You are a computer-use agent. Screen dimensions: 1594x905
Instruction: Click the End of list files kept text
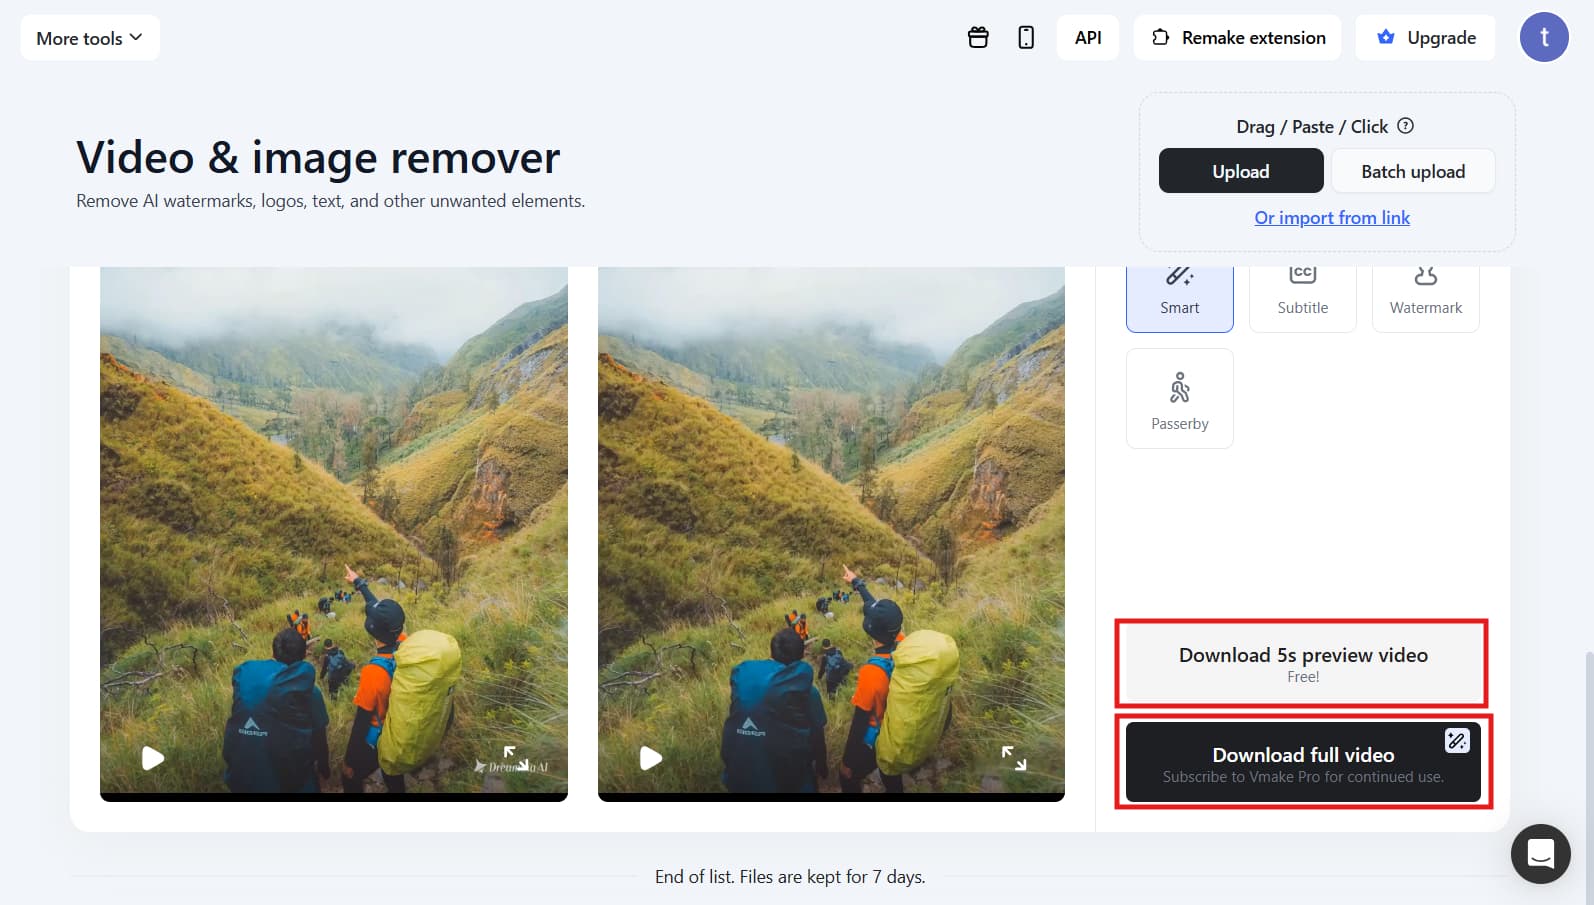click(790, 877)
